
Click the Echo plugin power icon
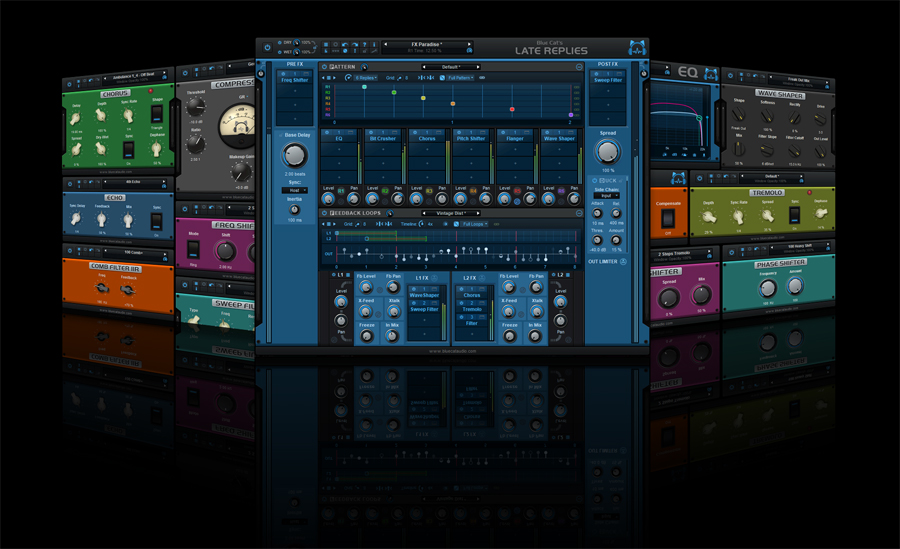(x=69, y=184)
